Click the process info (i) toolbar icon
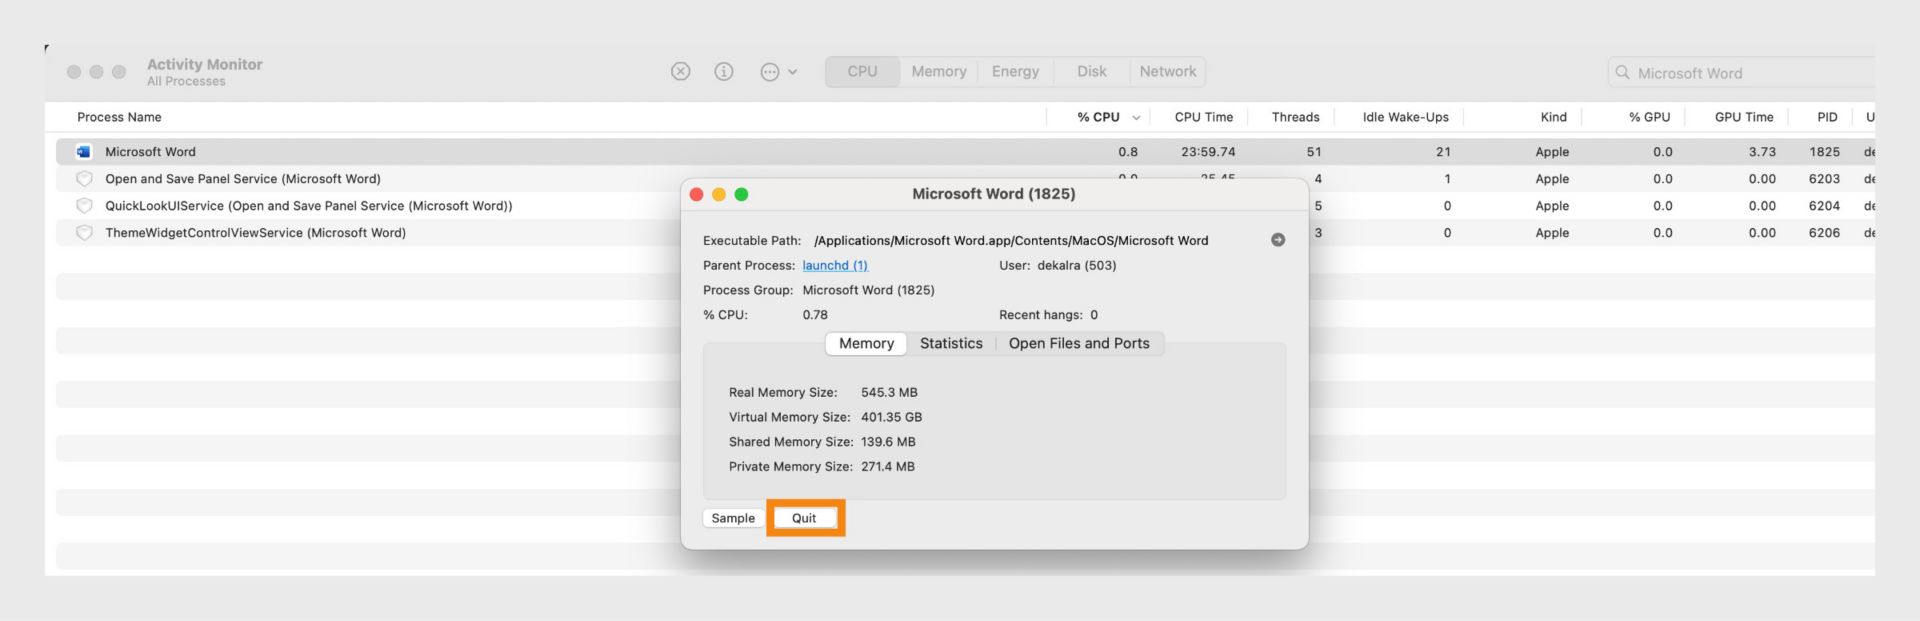Screen dimensions: 1920x621 [724, 72]
